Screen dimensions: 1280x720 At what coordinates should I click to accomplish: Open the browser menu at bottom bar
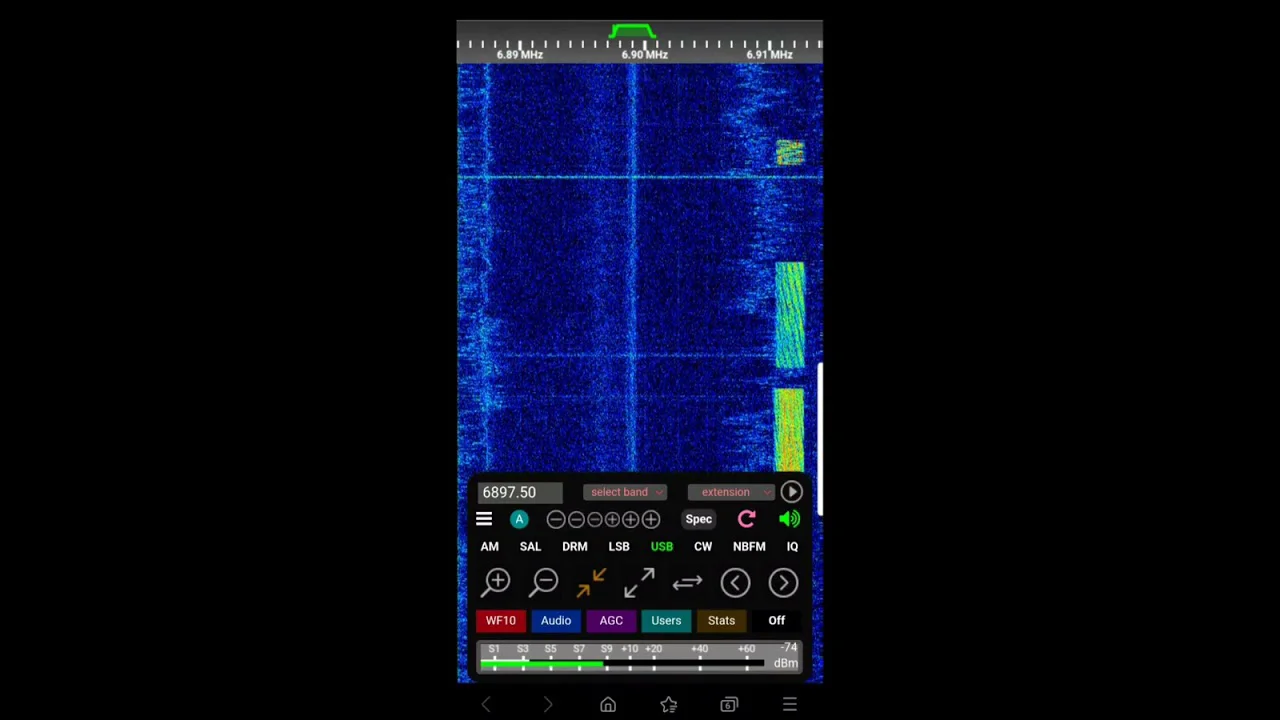pyautogui.click(x=790, y=705)
